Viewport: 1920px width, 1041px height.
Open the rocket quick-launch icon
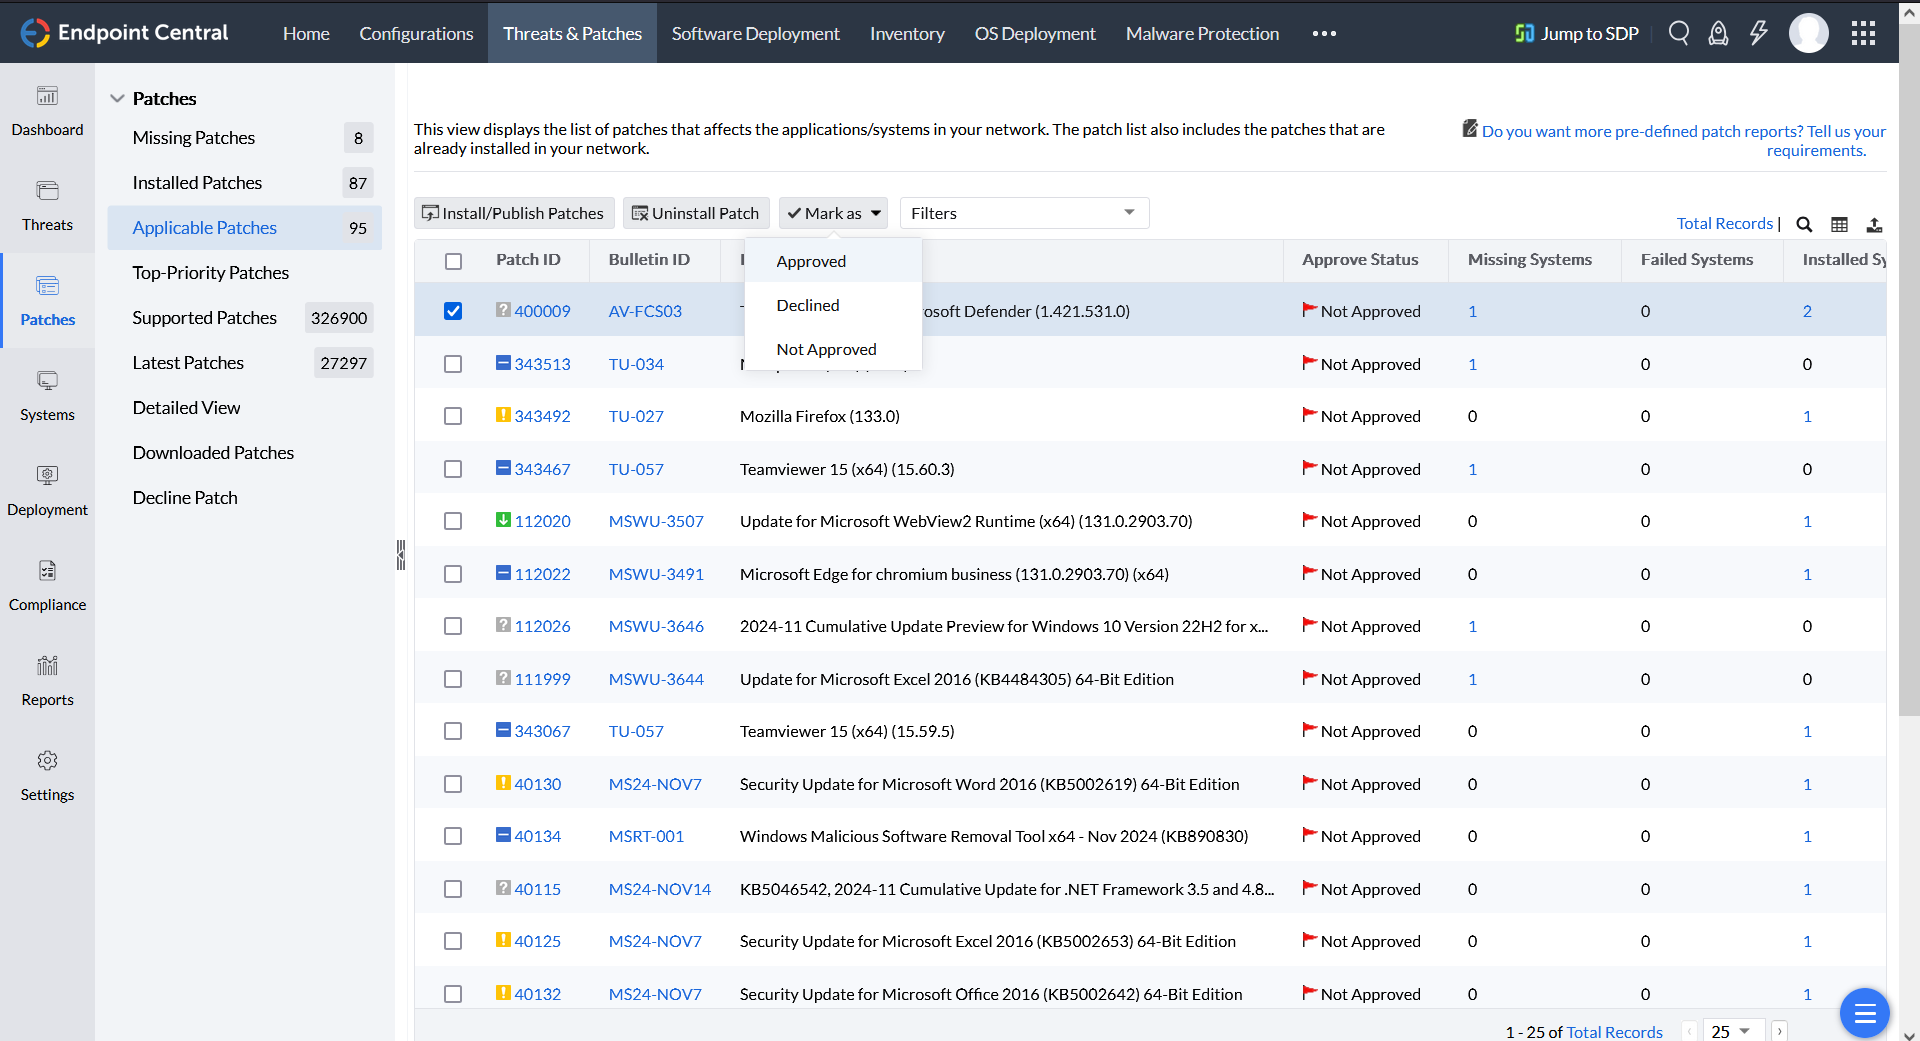point(1718,33)
